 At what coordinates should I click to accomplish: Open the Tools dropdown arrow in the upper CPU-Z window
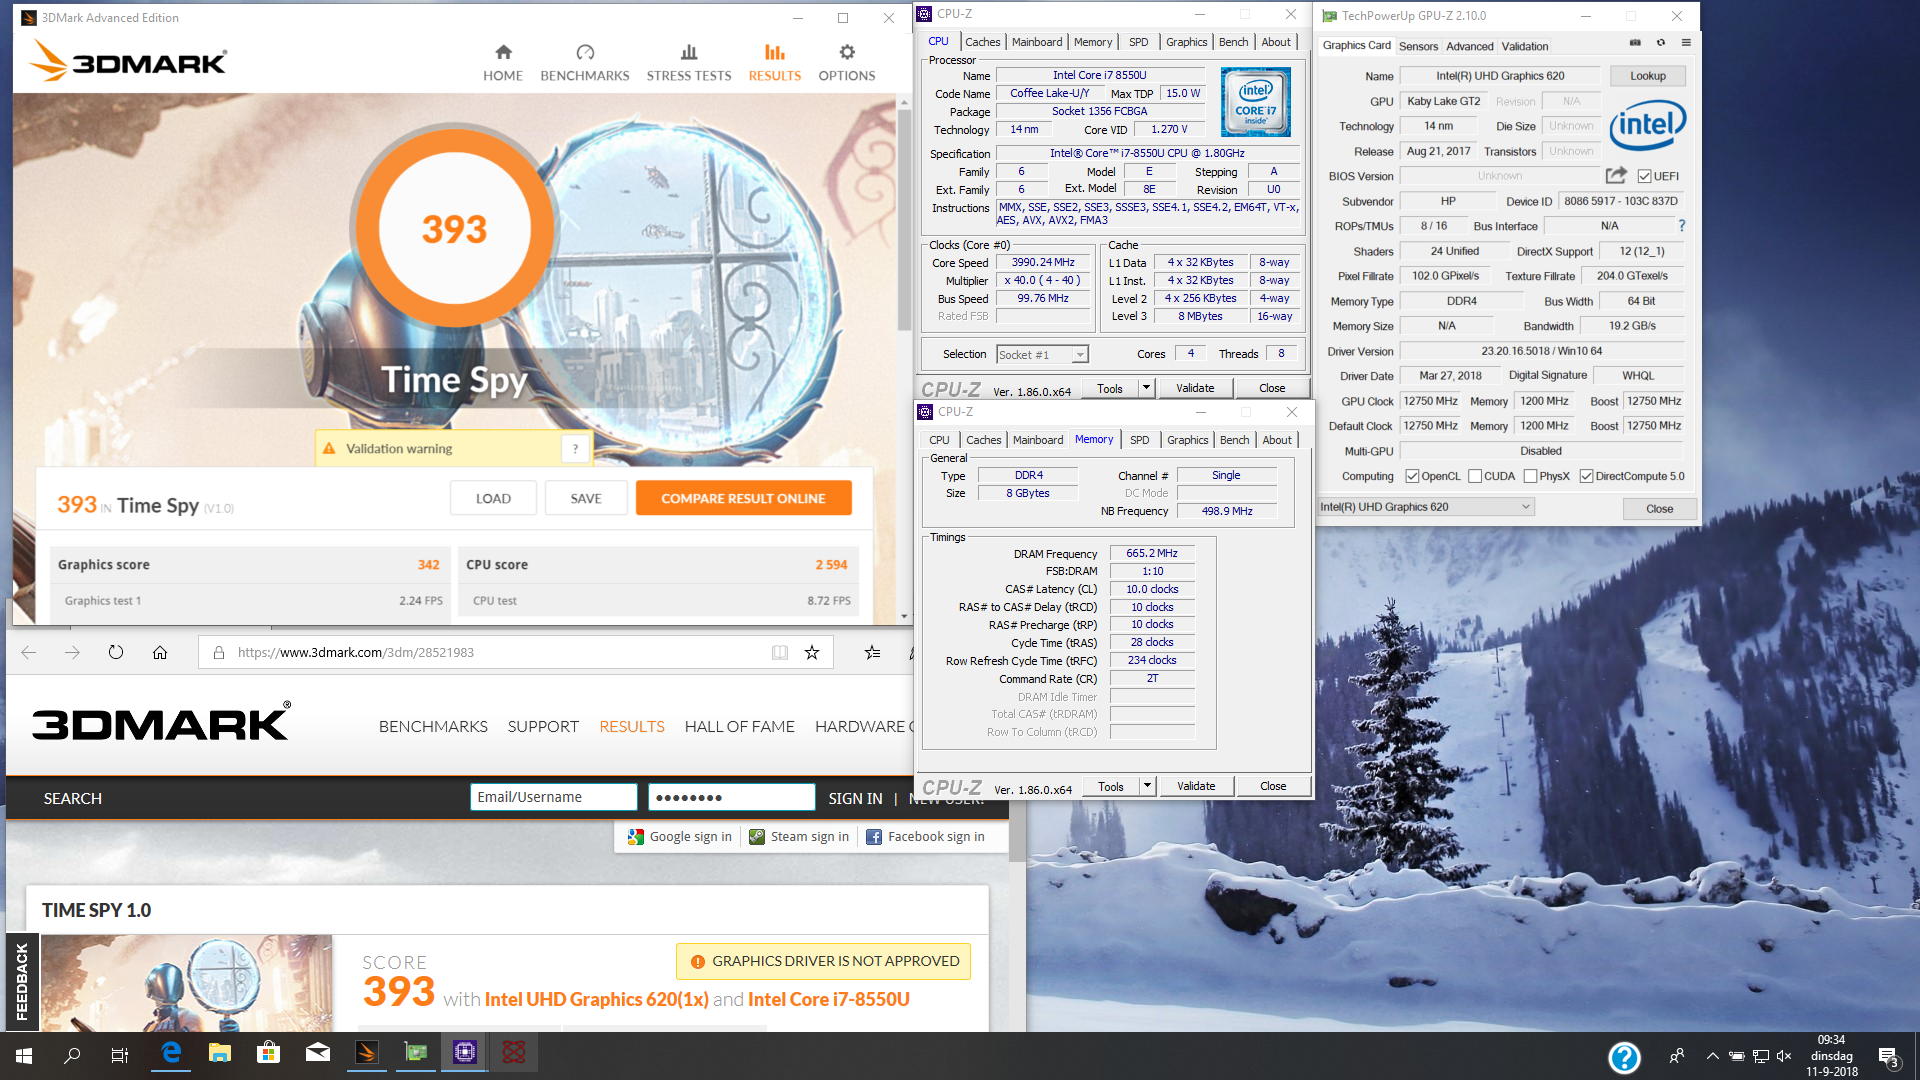point(1146,388)
